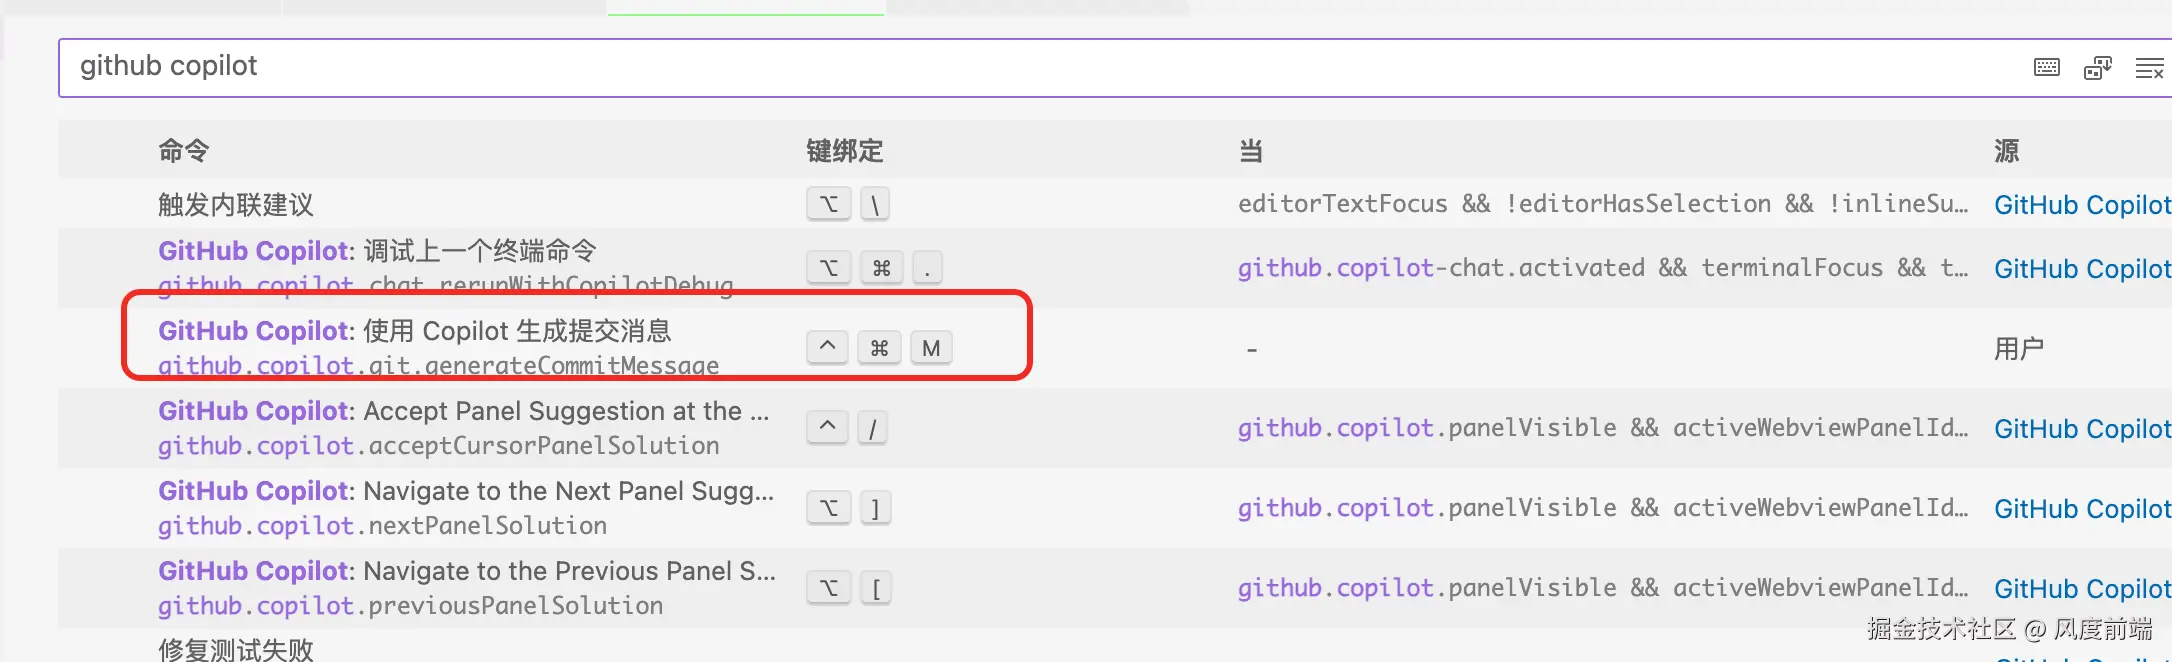Click github.copilot.git.generateCommitMessage command ID

tap(439, 365)
